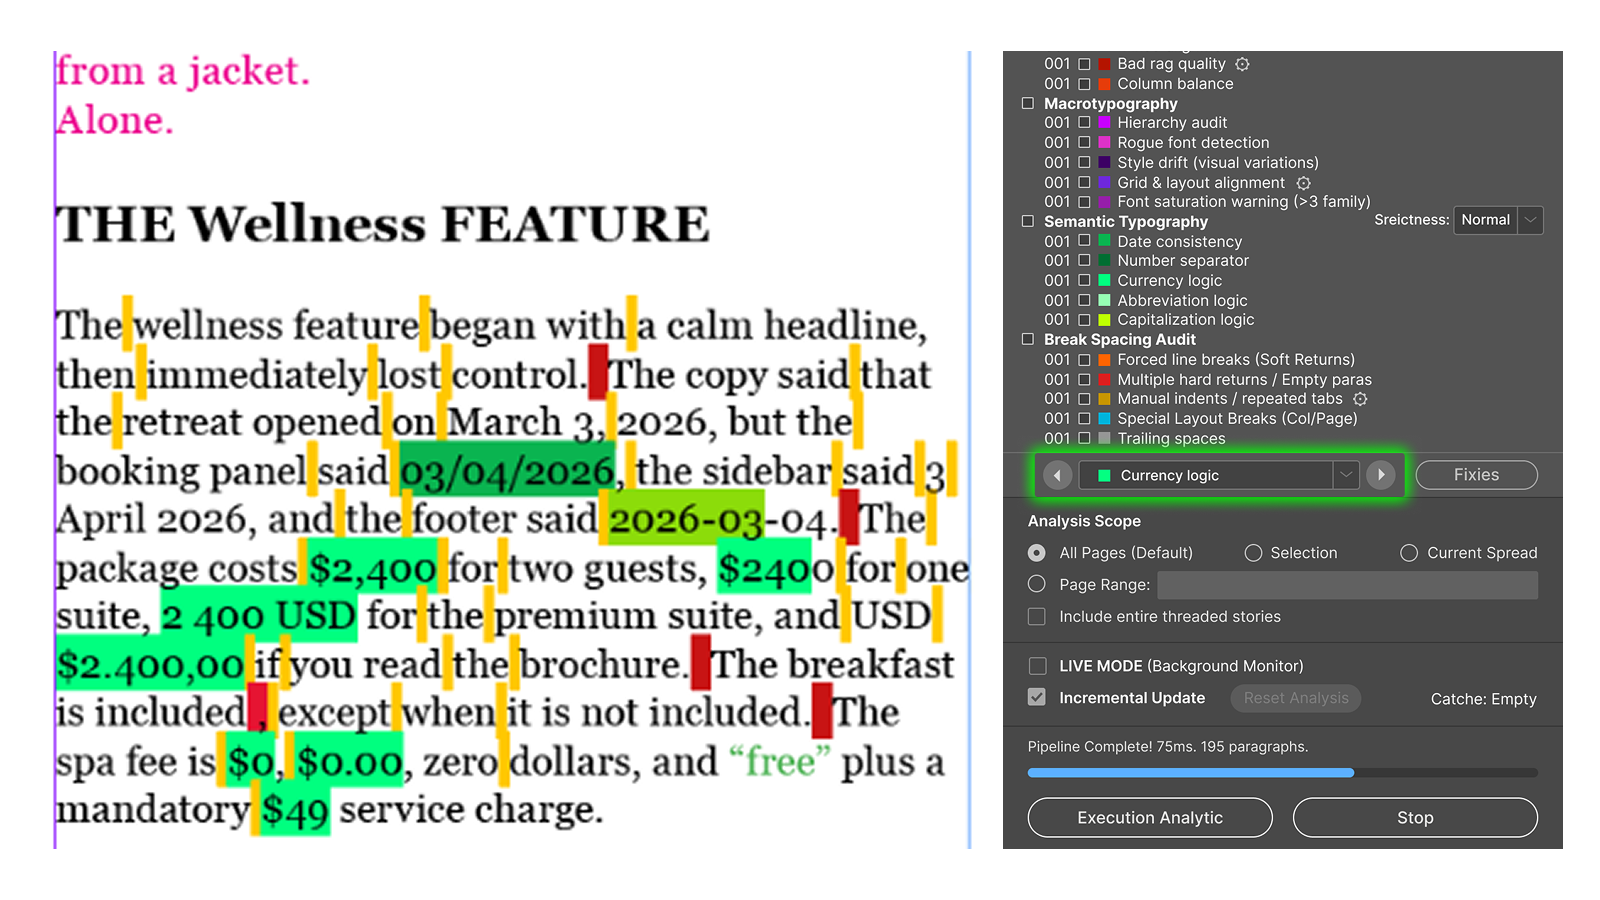Click the 'Catche: Empty' status text
The height and width of the screenshot is (900, 1600).
click(1483, 699)
